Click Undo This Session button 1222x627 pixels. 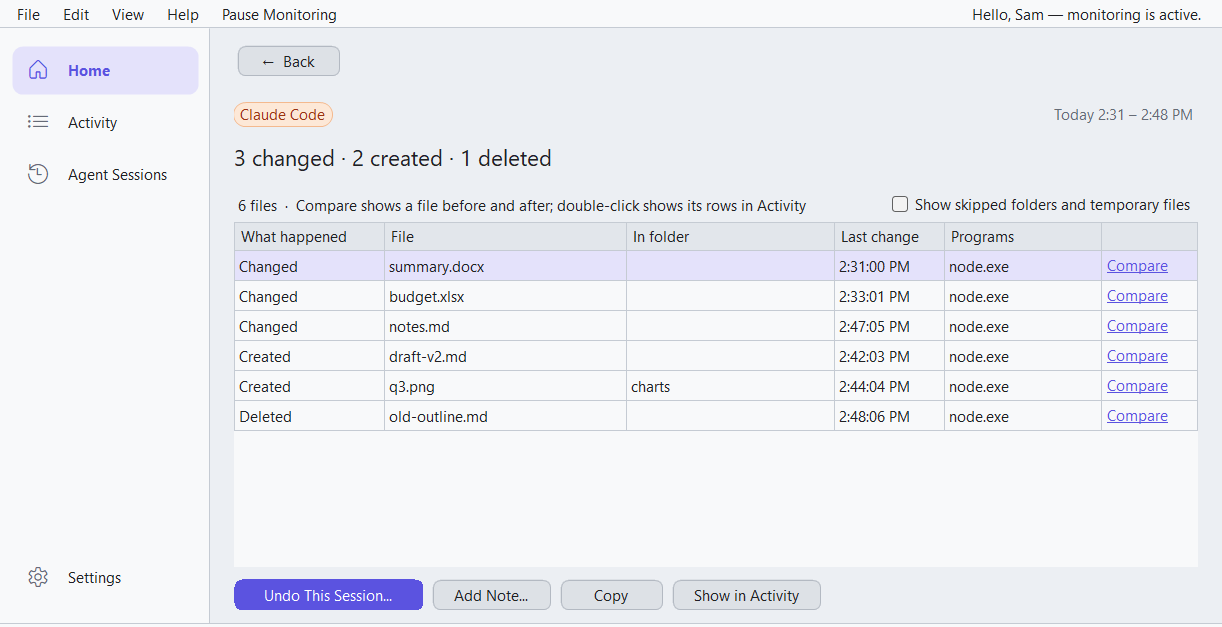(x=328, y=595)
